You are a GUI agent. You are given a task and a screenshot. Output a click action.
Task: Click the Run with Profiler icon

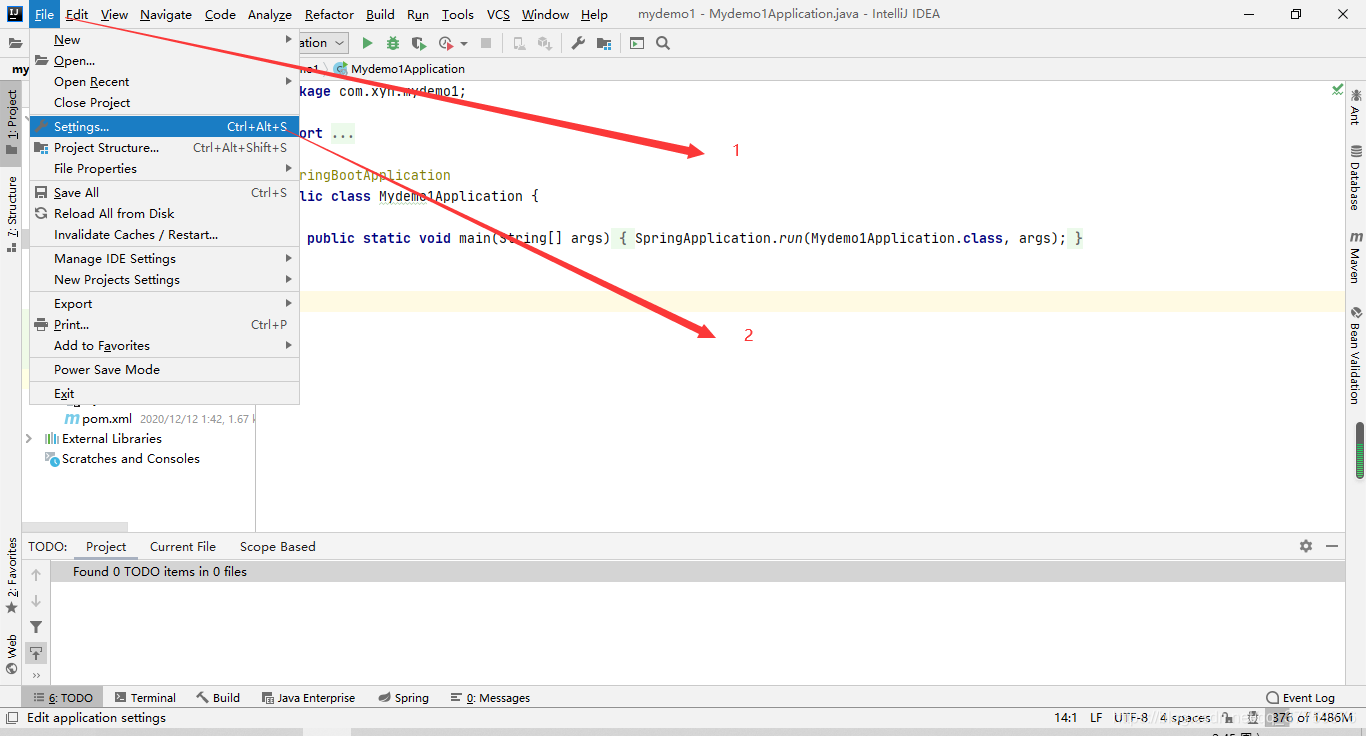point(446,43)
